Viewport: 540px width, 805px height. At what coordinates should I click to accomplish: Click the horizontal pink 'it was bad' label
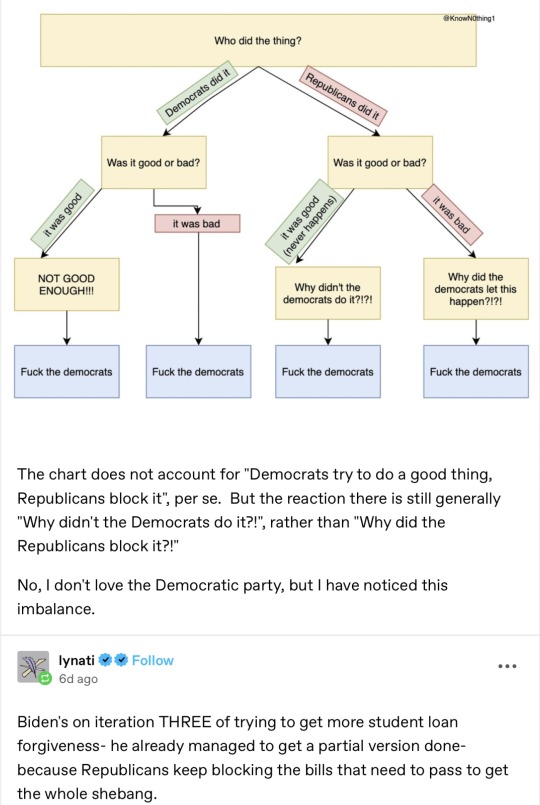click(197, 224)
